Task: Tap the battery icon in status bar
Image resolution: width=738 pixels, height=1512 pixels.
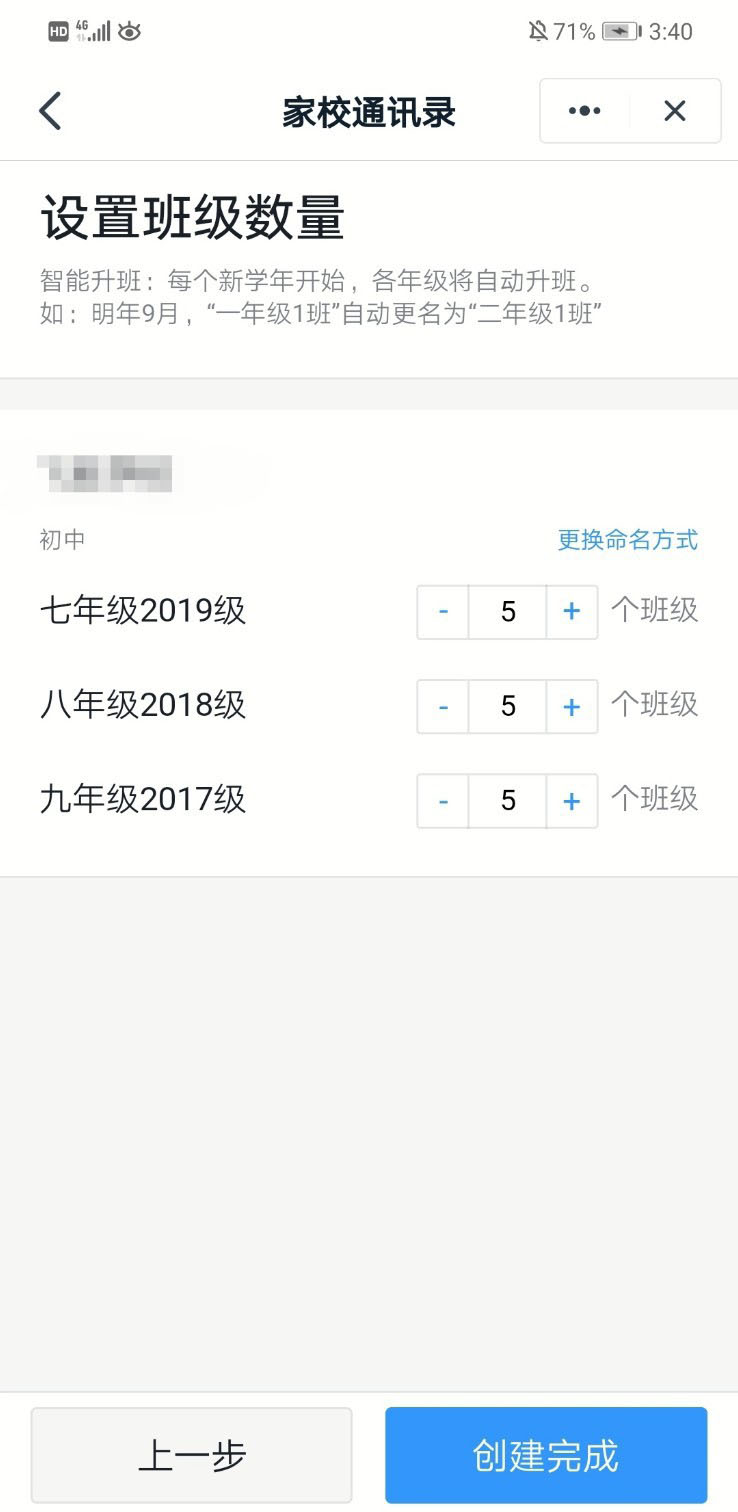Action: [x=621, y=32]
